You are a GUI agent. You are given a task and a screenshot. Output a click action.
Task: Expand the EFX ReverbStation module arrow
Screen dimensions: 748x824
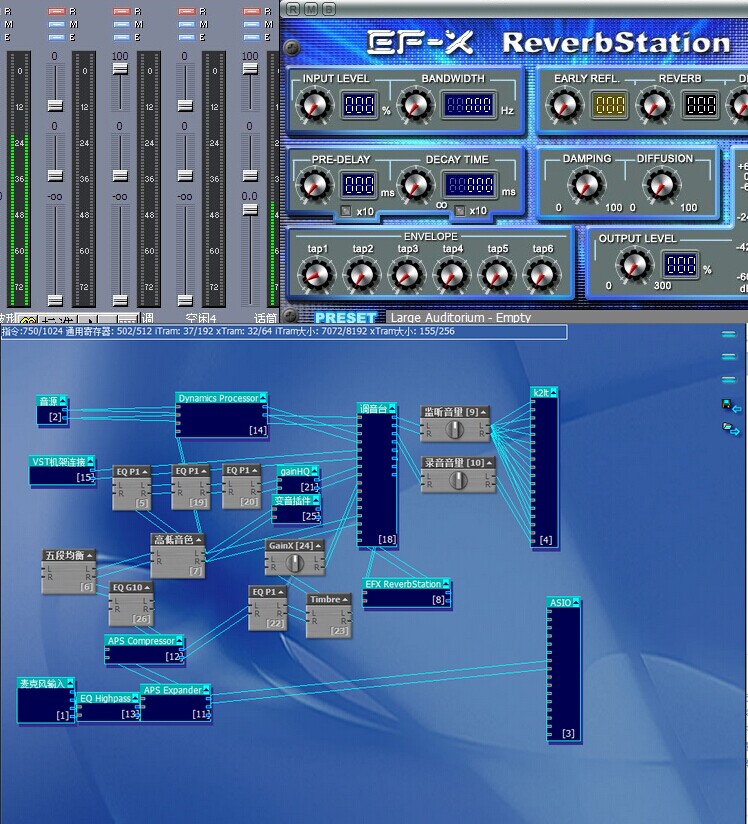[446, 584]
